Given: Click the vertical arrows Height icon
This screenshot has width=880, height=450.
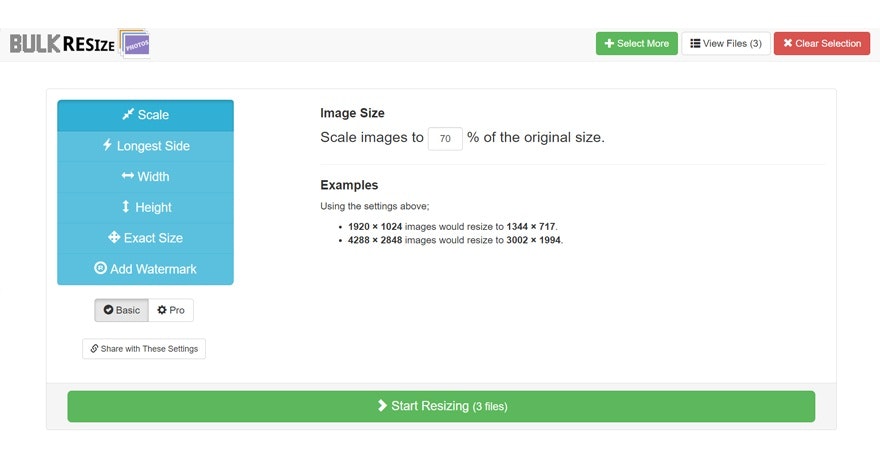Looking at the screenshot, I should click(x=126, y=207).
